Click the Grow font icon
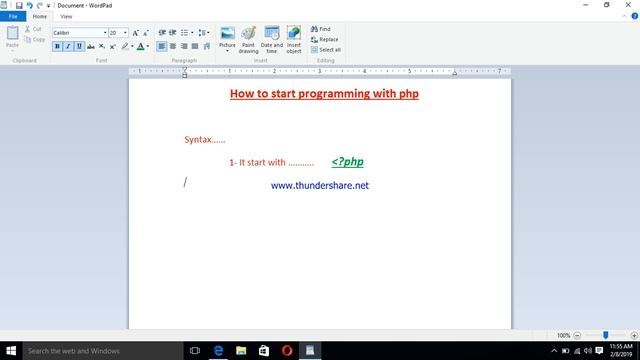 point(136,33)
